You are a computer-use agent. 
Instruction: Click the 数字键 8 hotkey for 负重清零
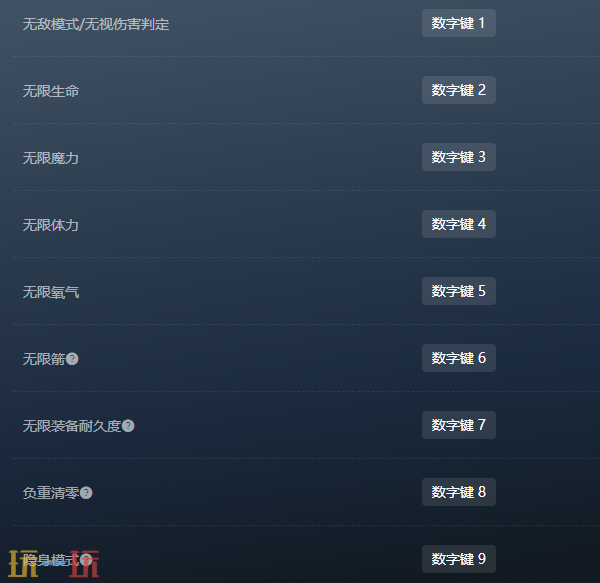tap(459, 492)
